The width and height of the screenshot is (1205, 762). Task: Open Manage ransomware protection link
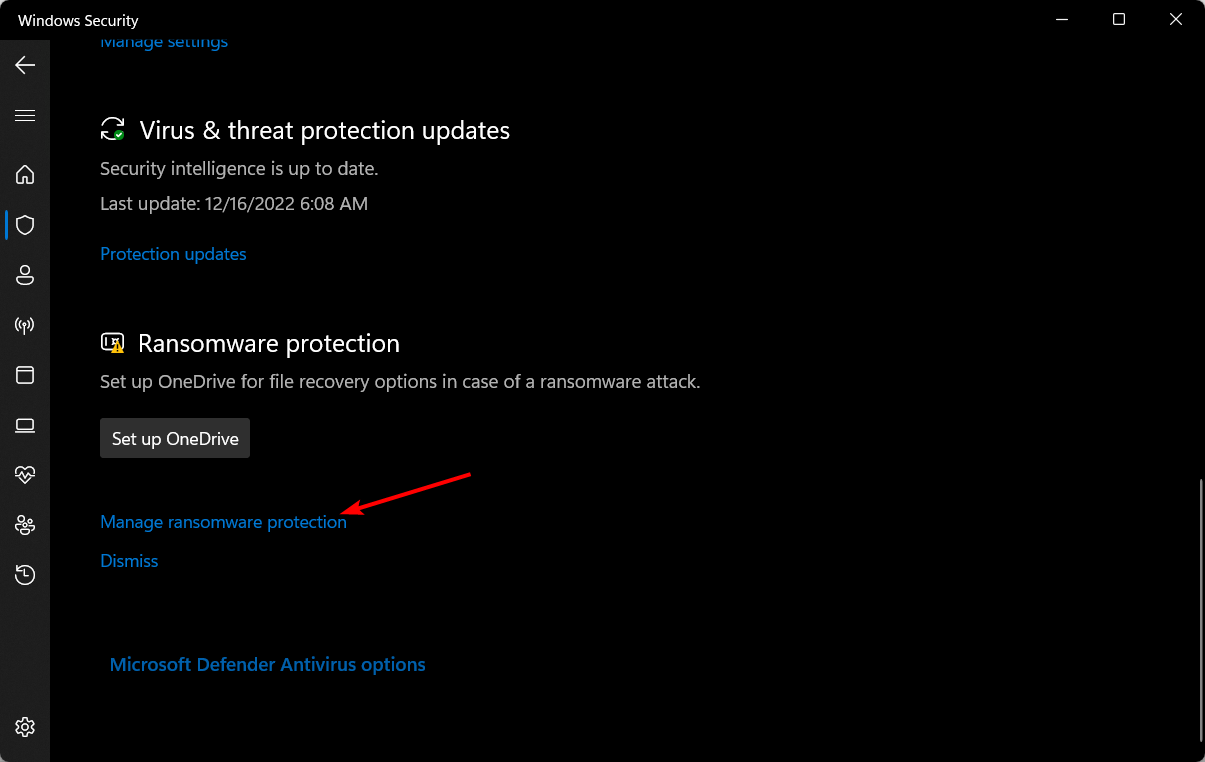223,522
